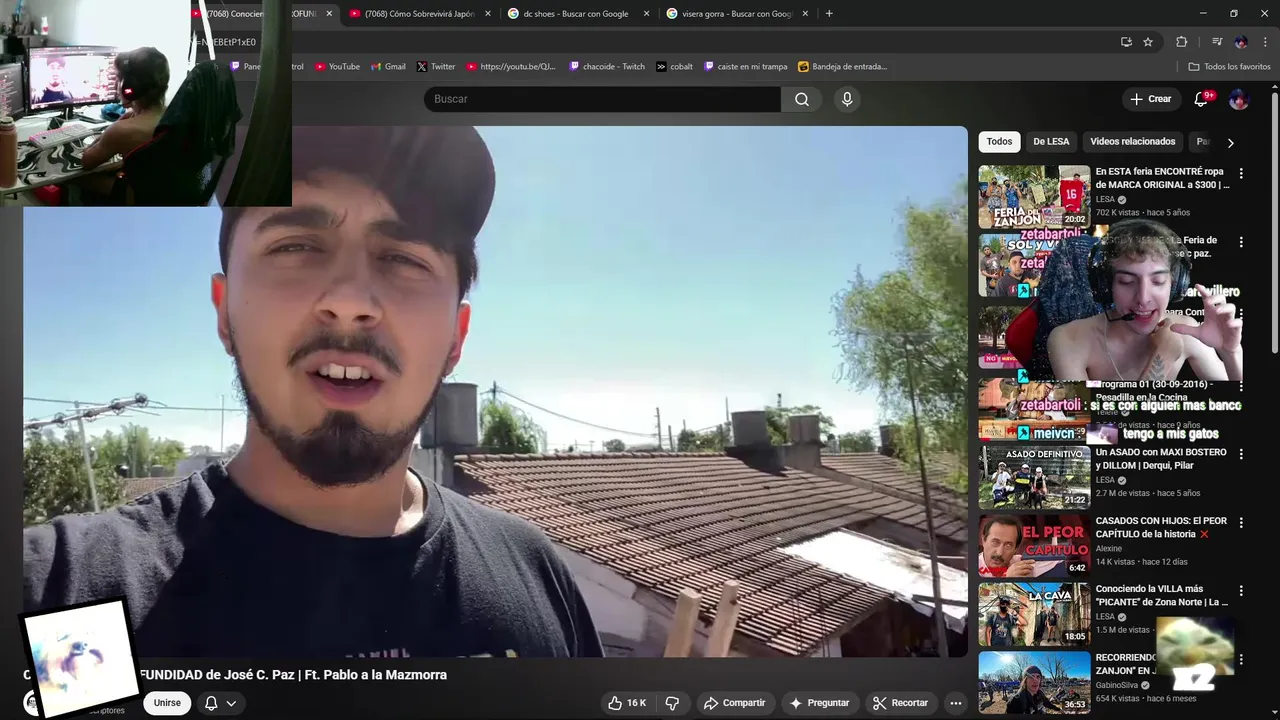Close the 'visera gorra' Google tab
Image resolution: width=1280 pixels, height=720 pixels.
[x=805, y=14]
